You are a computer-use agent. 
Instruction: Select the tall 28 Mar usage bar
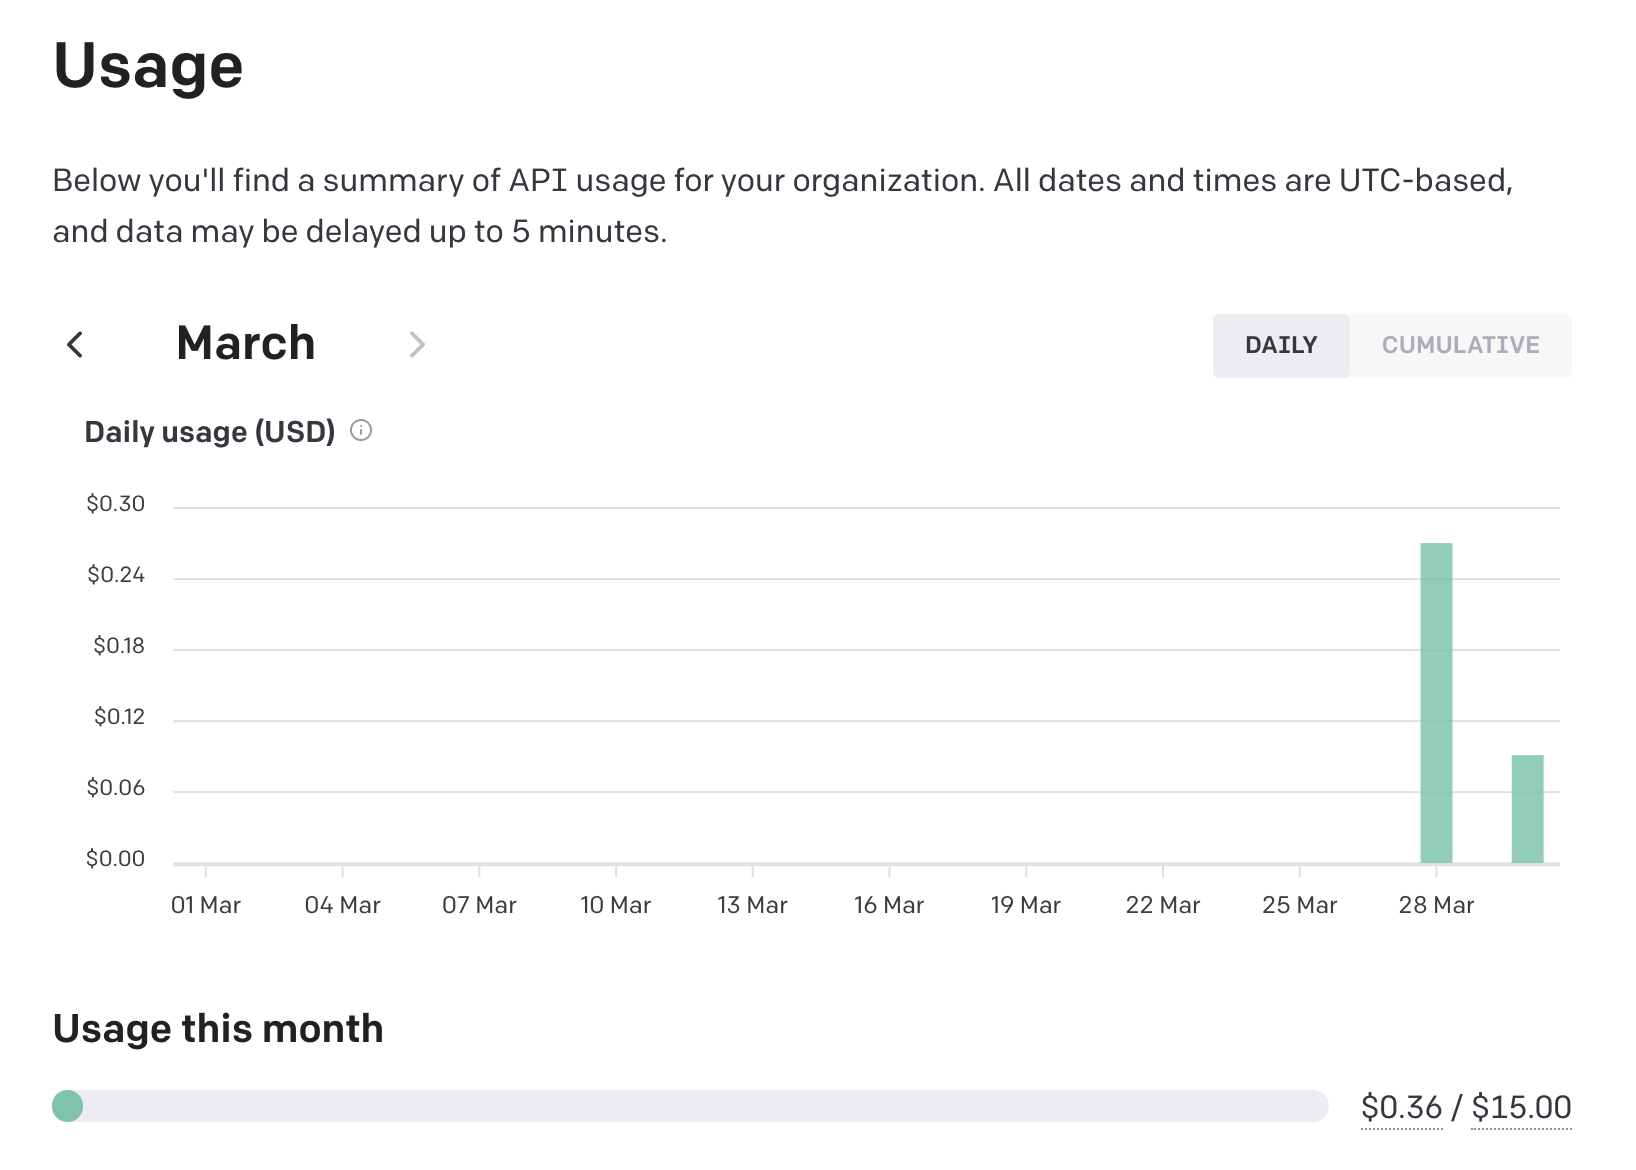point(1436,702)
